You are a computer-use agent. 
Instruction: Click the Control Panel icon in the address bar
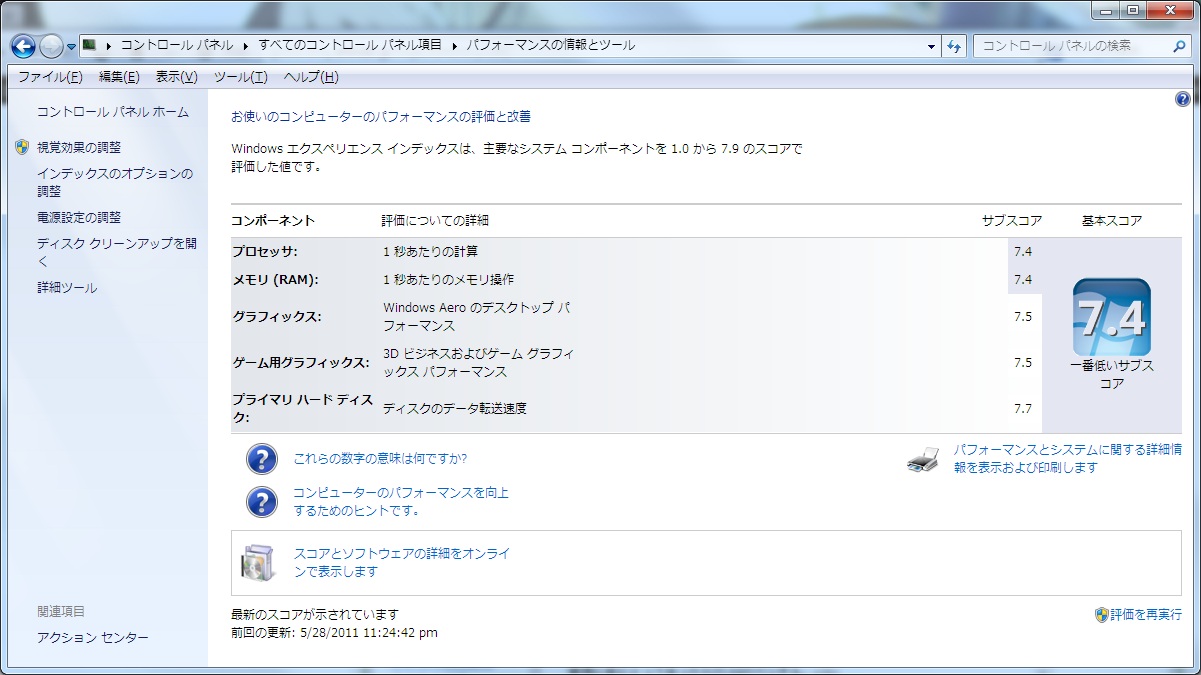point(90,45)
